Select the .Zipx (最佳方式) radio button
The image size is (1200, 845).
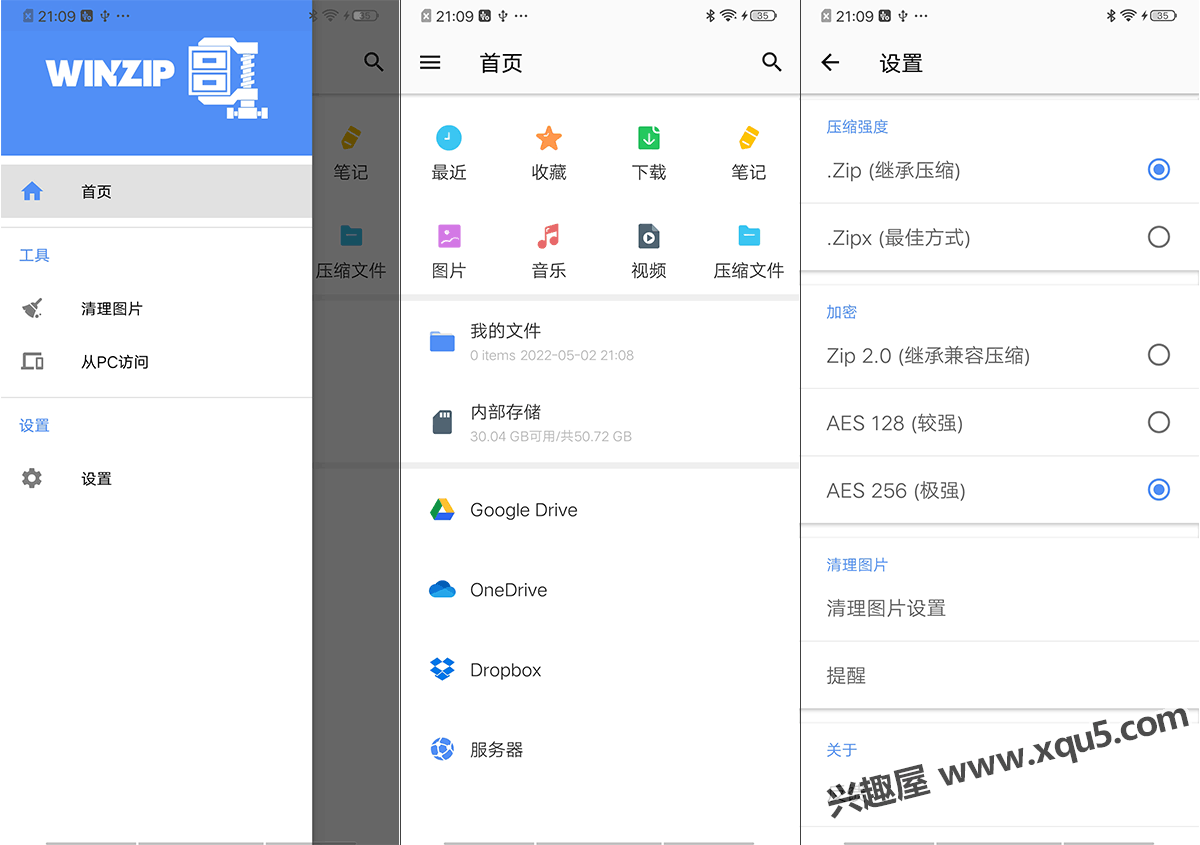point(1158,237)
